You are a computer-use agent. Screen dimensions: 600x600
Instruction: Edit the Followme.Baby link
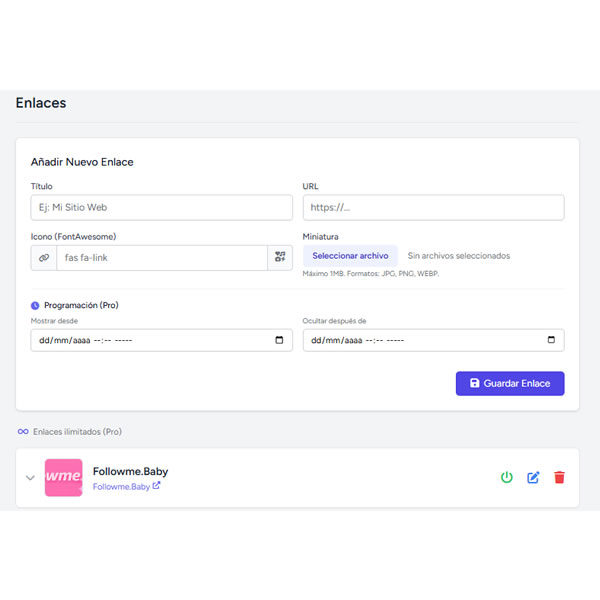[x=533, y=477]
